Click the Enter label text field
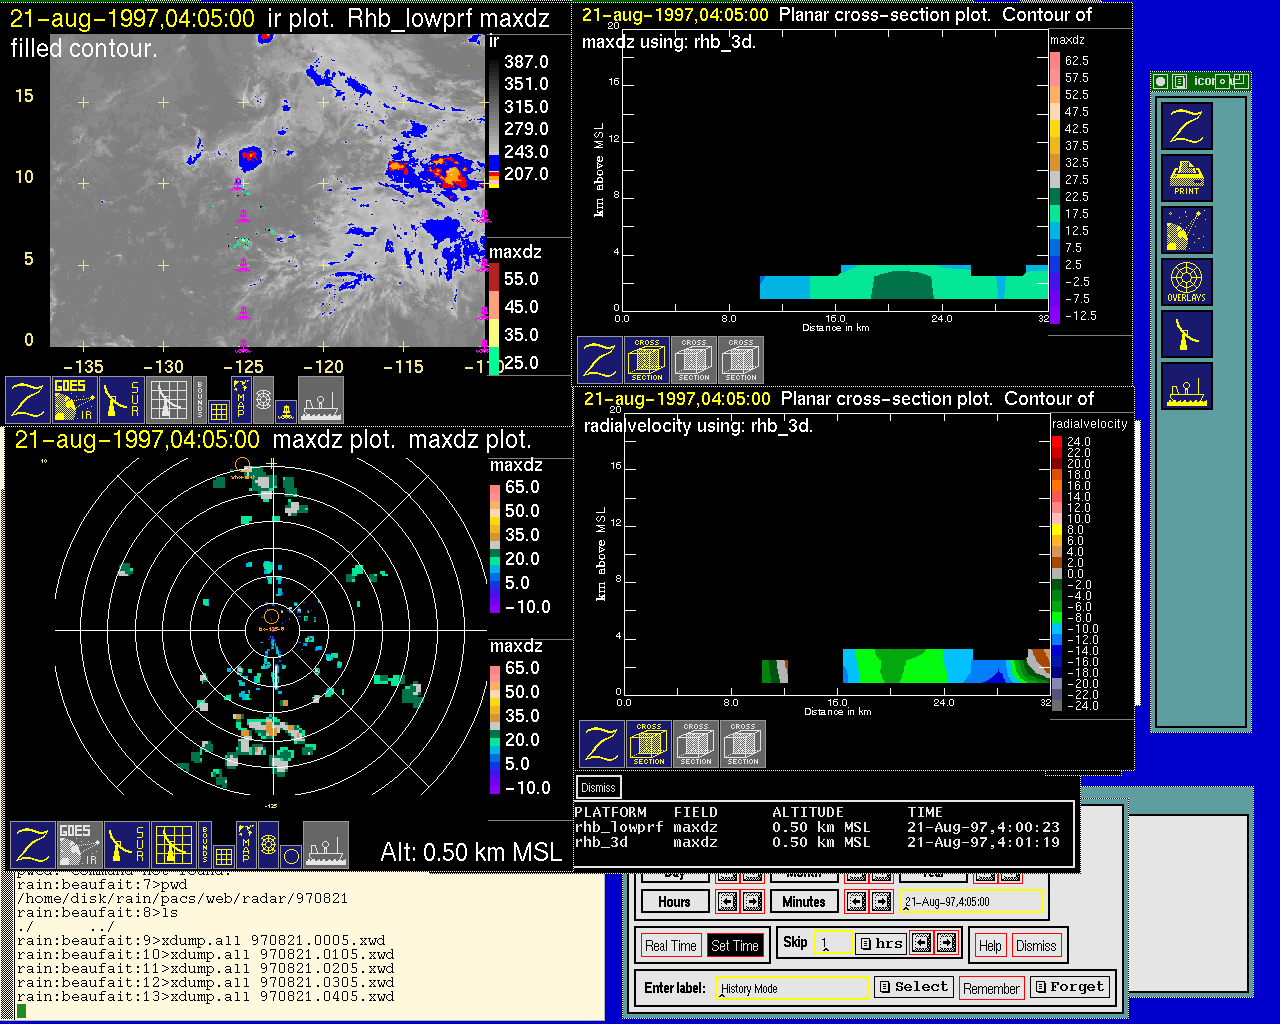The height and width of the screenshot is (1024, 1280). tap(793, 988)
